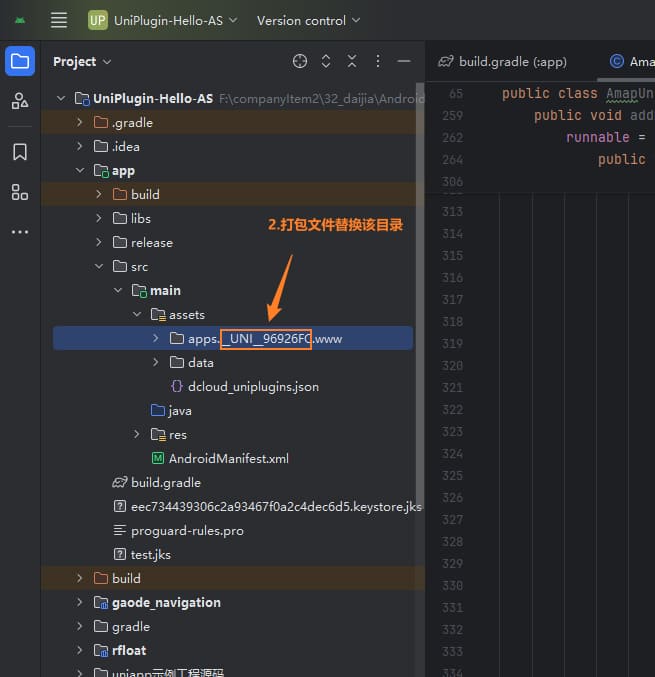Select AndroidManifest.xml in project tree
The height and width of the screenshot is (677, 655).
(x=228, y=459)
